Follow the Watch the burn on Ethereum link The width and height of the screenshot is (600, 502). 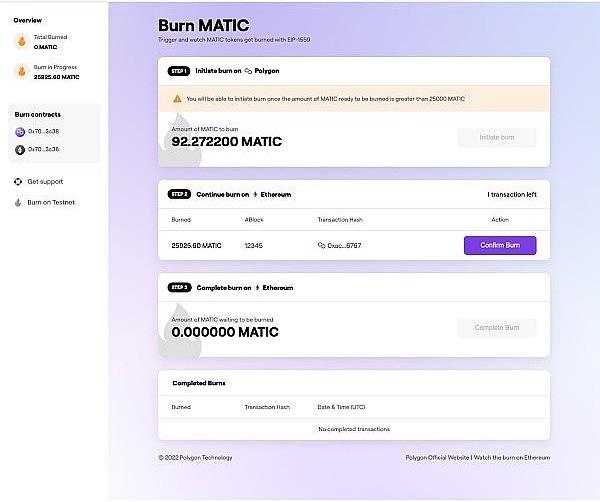coord(513,457)
